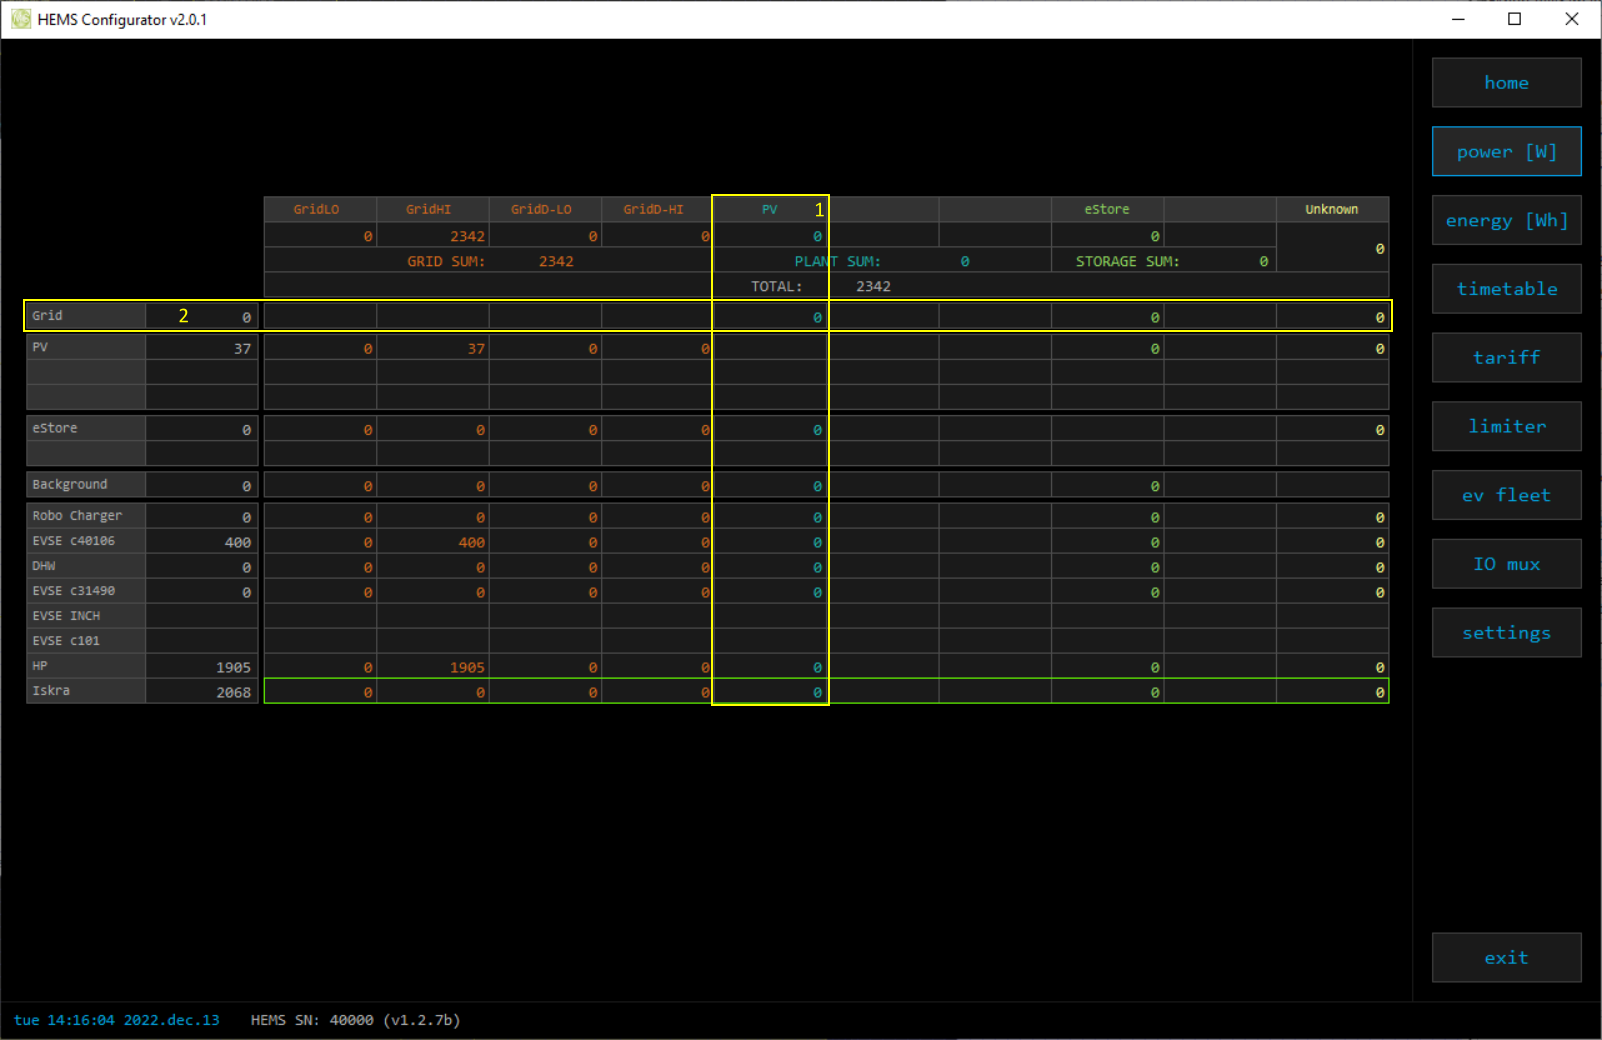Open the timetable page
The image size is (1602, 1040).
coord(1506,289)
